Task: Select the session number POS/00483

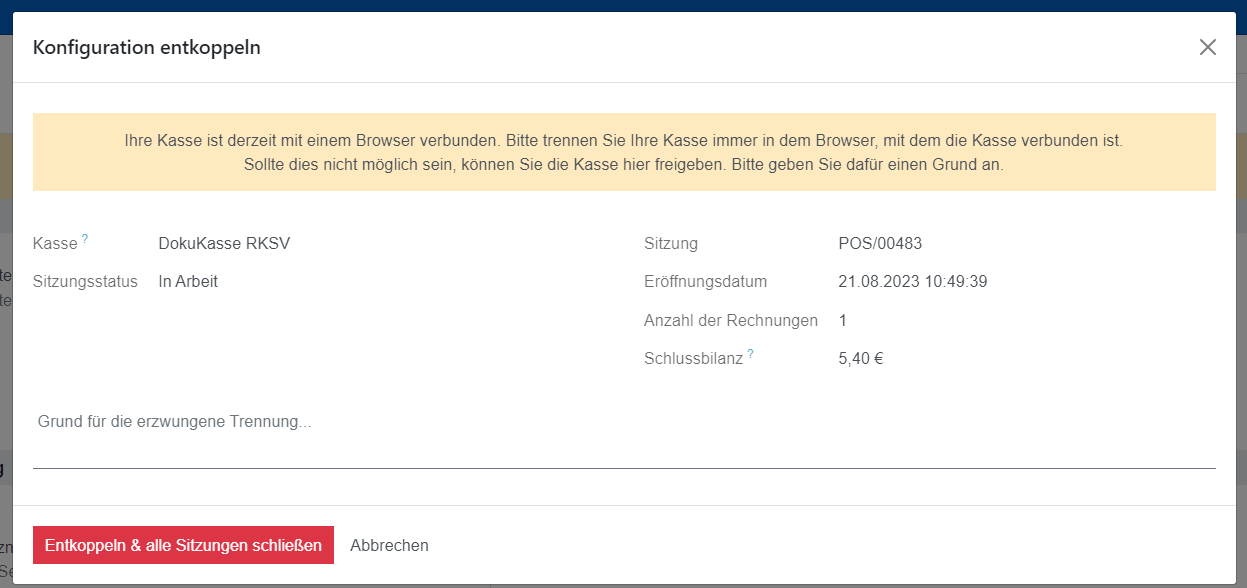Action: (x=879, y=243)
